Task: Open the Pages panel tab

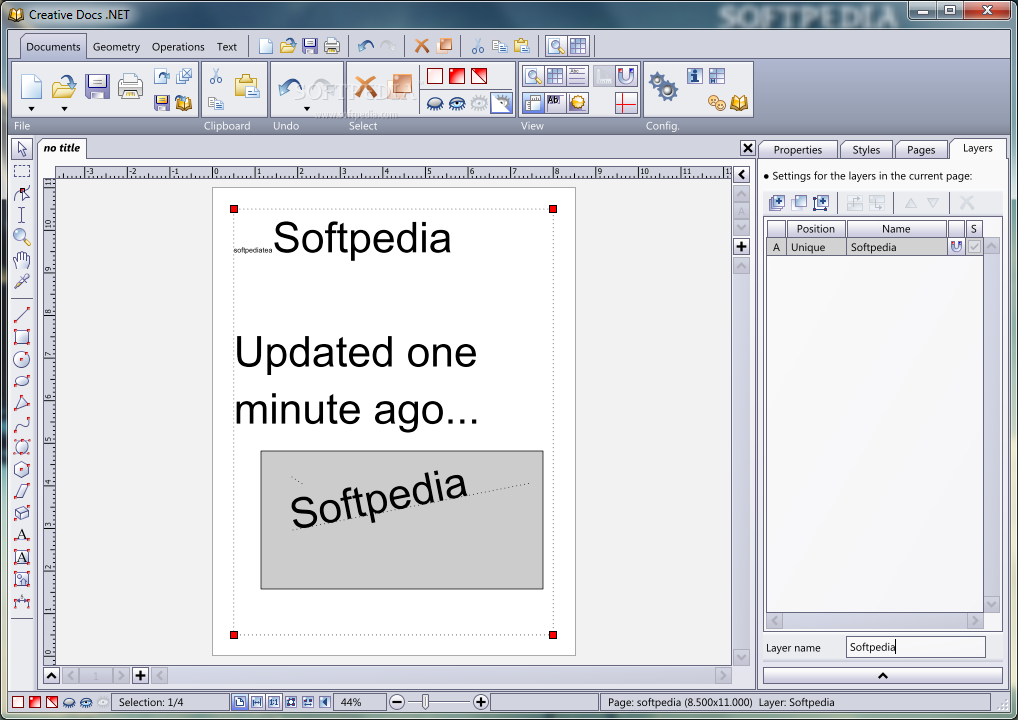Action: (x=921, y=150)
